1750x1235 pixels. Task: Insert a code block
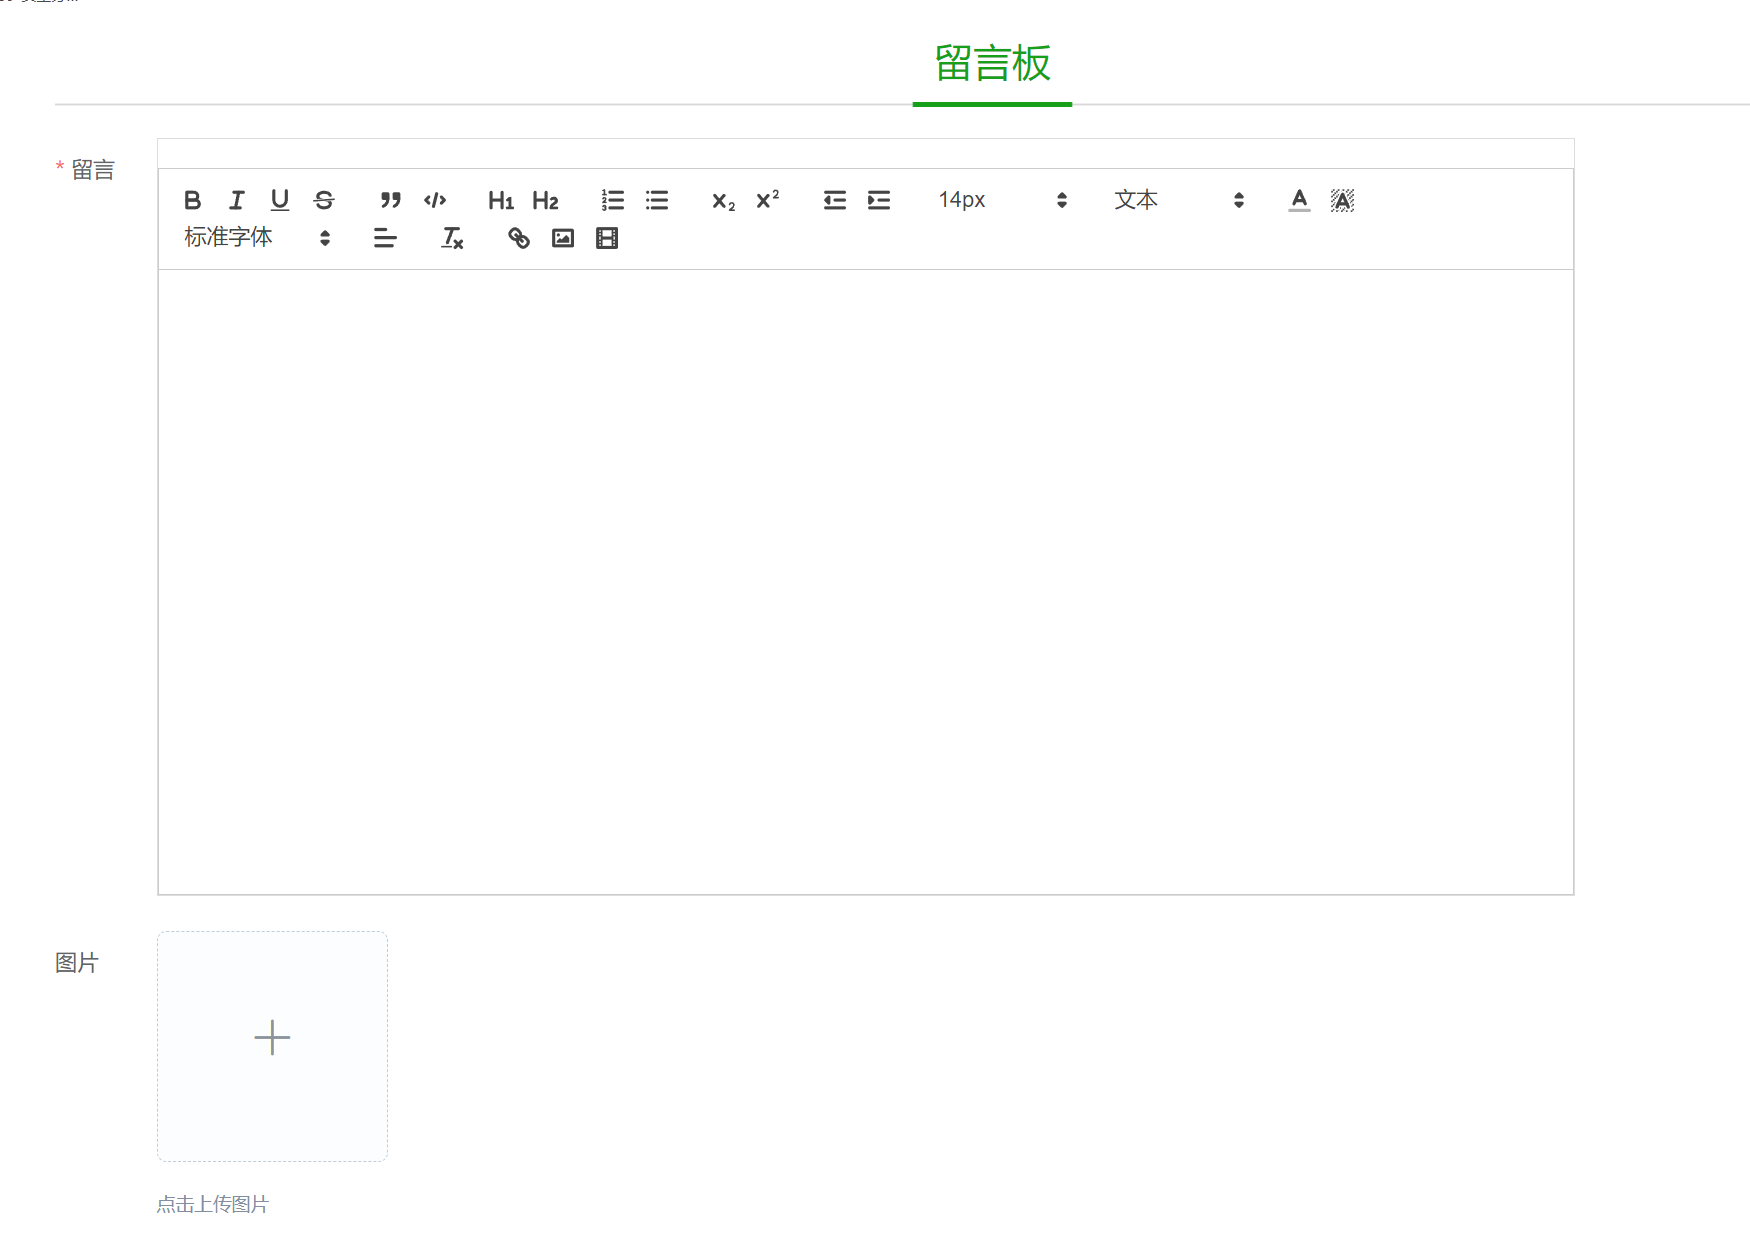pyautogui.click(x=434, y=200)
